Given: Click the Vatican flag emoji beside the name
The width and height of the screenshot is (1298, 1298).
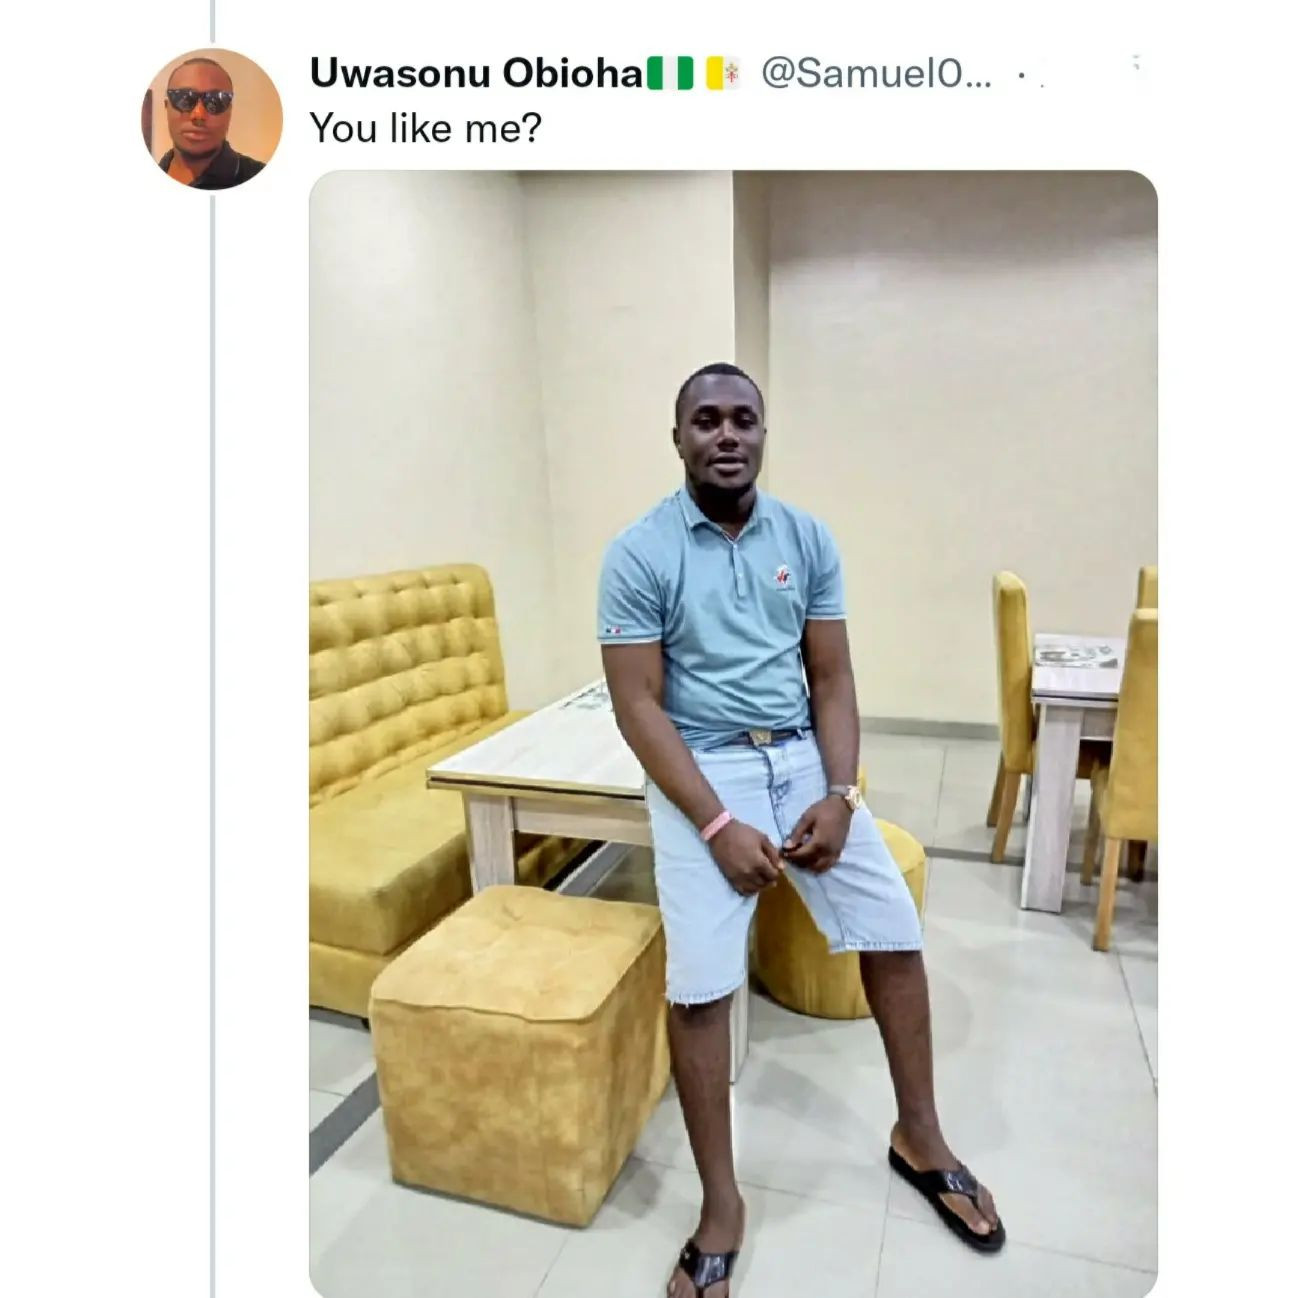Looking at the screenshot, I should (x=723, y=75).
